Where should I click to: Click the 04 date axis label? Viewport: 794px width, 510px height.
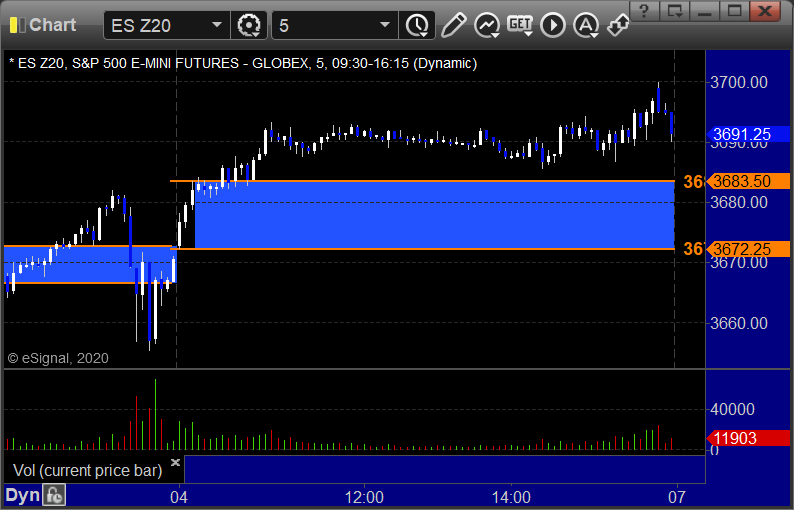[179, 497]
